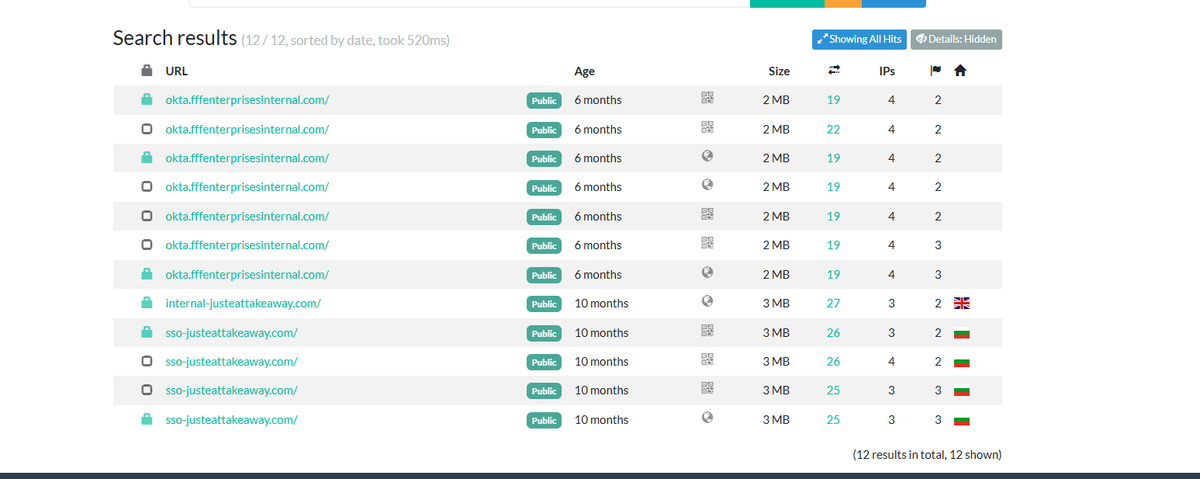Sort by the Age column header

pyautogui.click(x=584, y=71)
